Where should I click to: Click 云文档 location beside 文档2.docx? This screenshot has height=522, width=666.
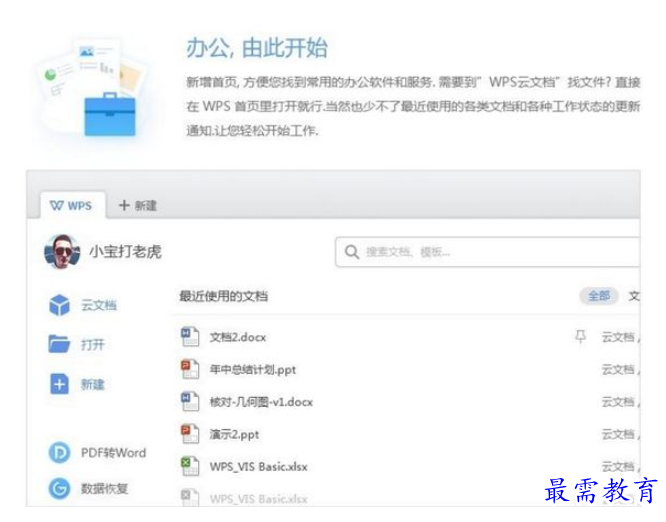point(618,337)
